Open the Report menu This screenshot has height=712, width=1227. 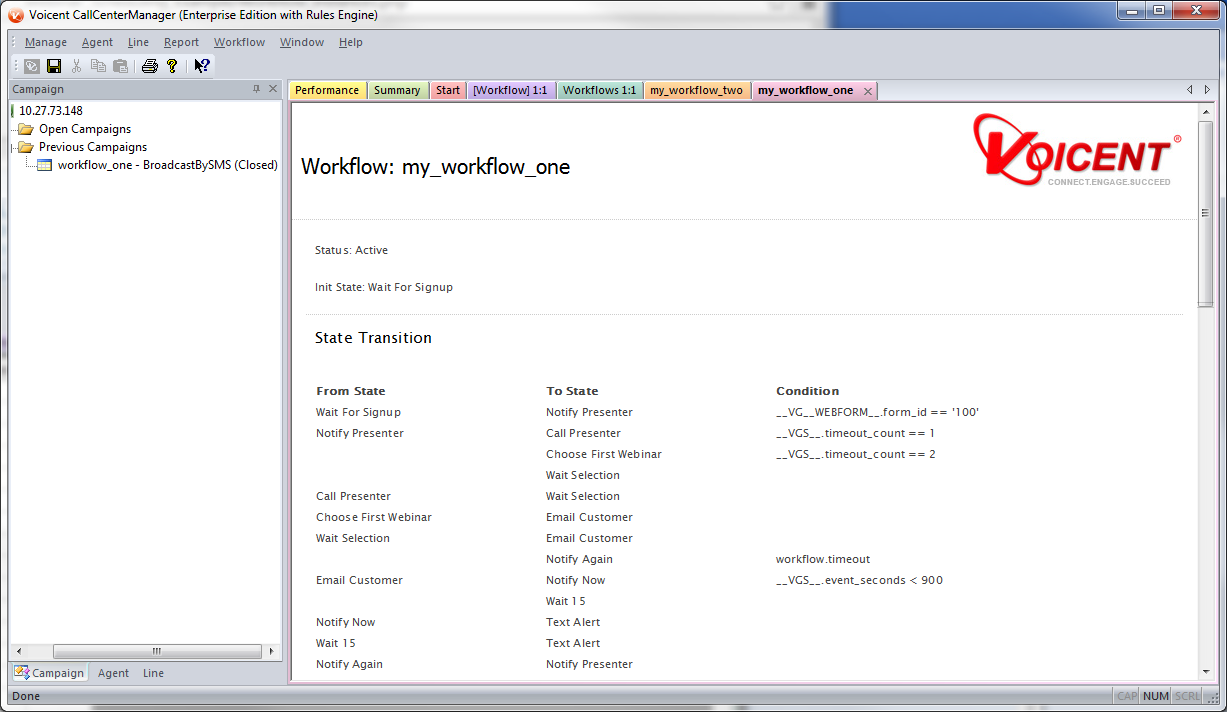(181, 42)
